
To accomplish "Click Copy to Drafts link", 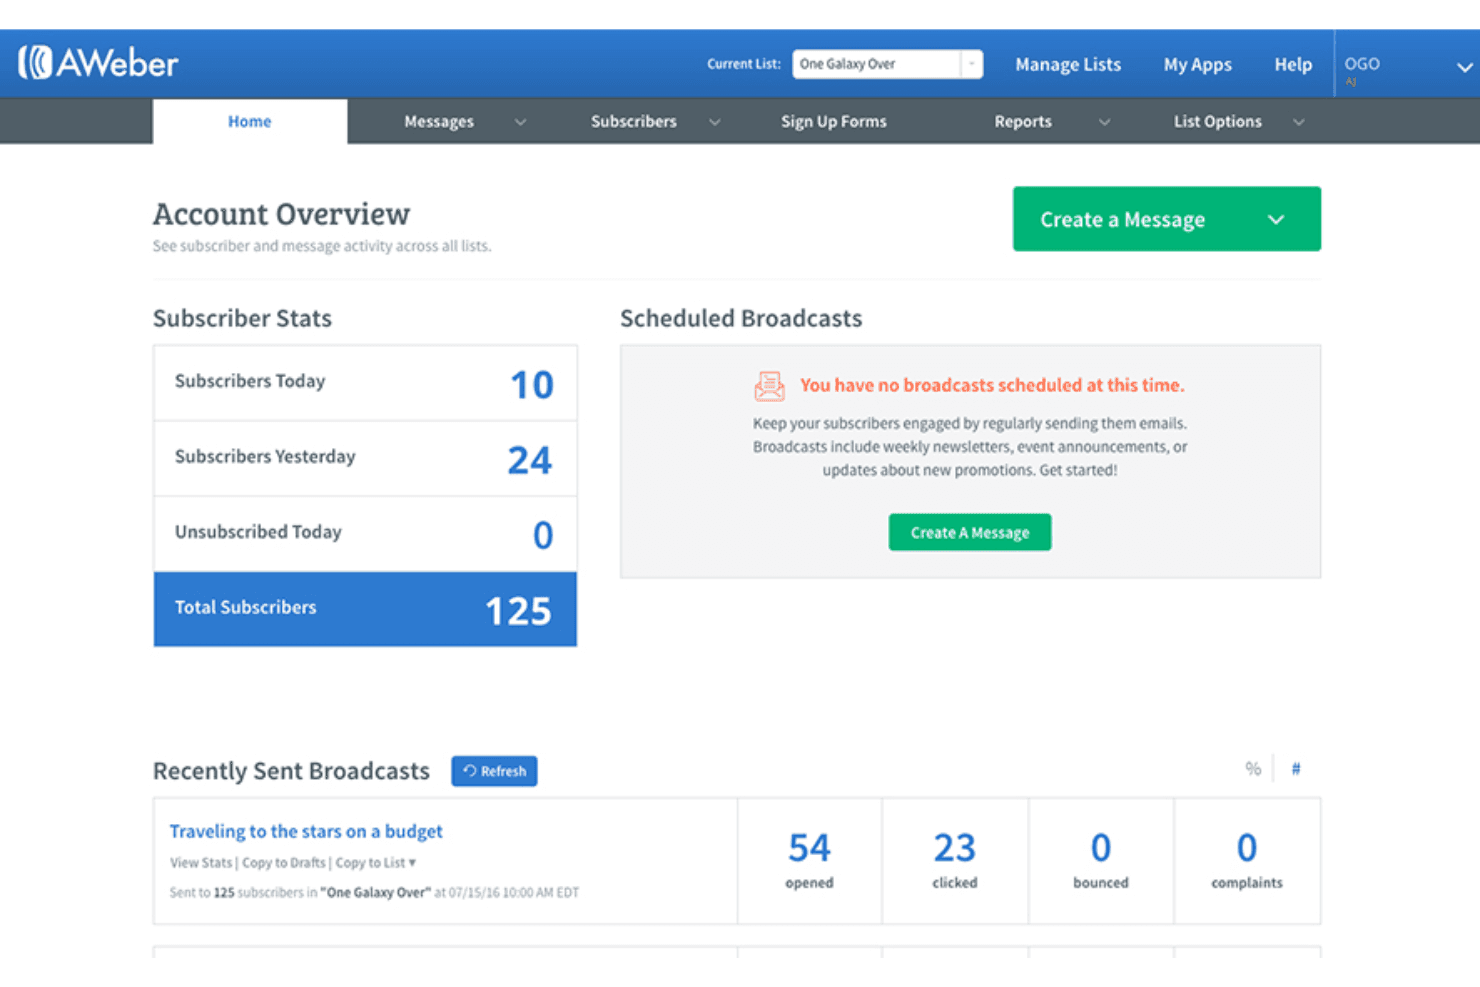I will 284,862.
